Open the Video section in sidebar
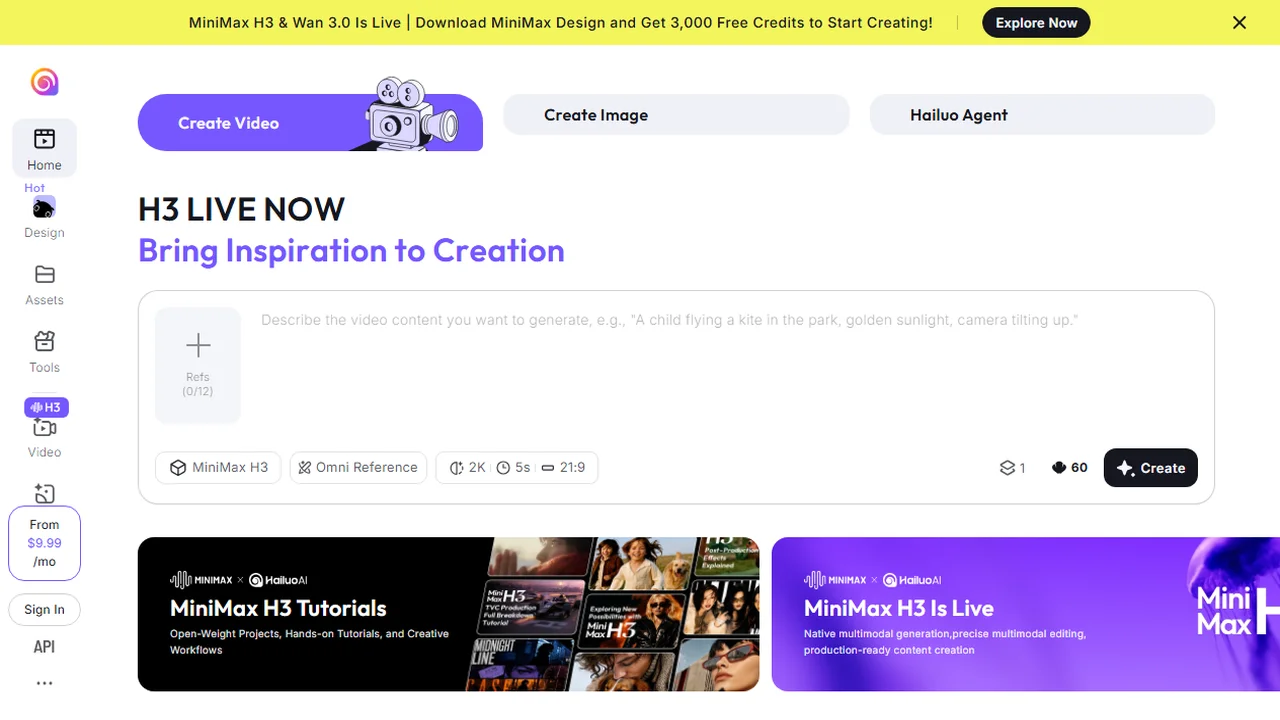Screen dimensions: 1280x720 [x=44, y=437]
